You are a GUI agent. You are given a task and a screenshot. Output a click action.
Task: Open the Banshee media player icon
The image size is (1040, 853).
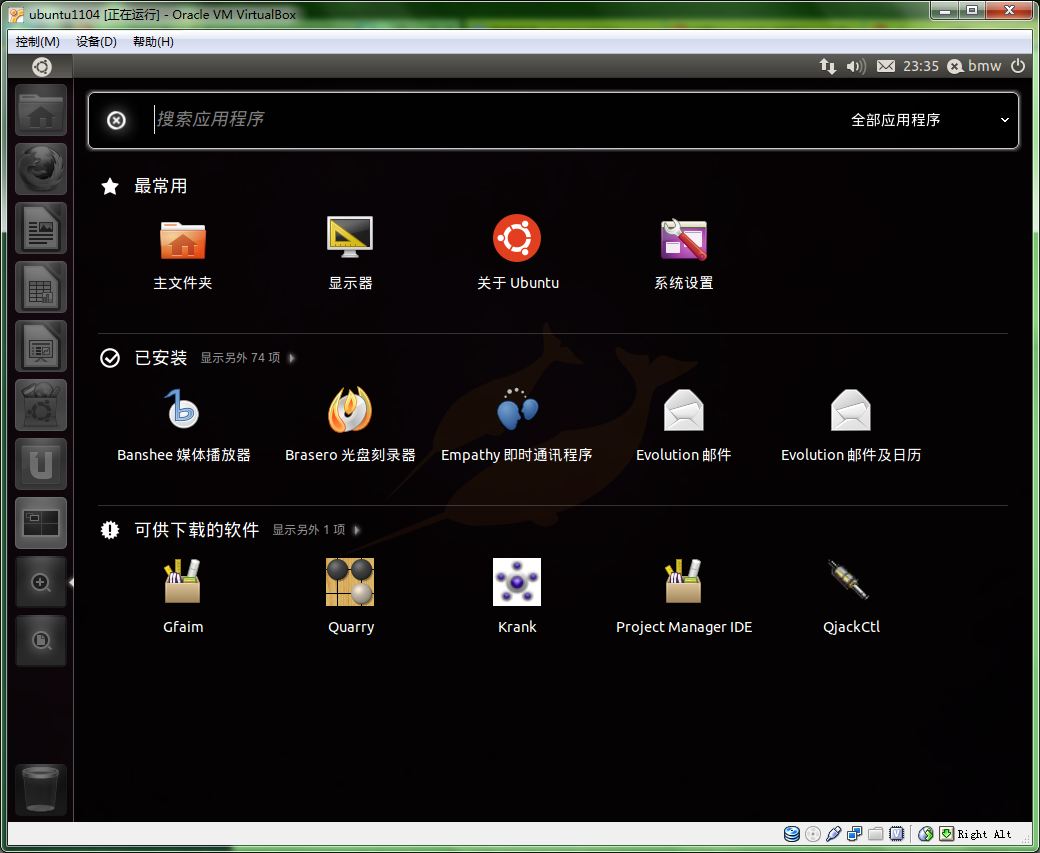[x=183, y=411]
